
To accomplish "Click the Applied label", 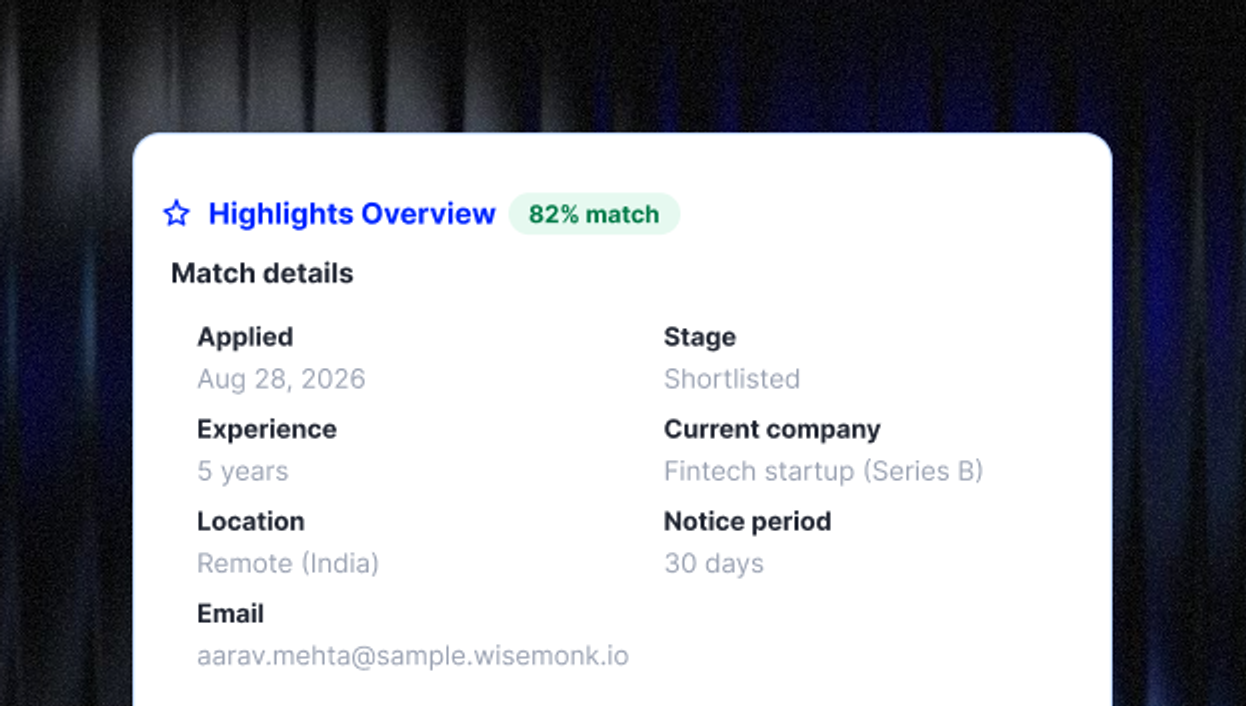I will point(245,337).
